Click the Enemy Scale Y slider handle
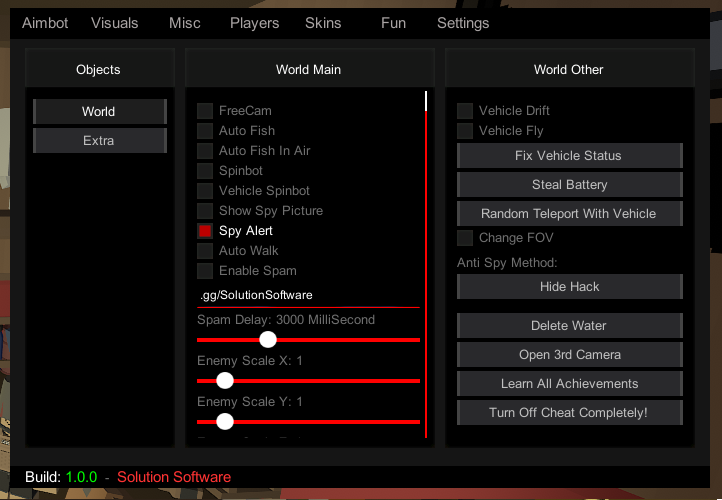This screenshot has height=500, width=722. pyautogui.click(x=225, y=421)
